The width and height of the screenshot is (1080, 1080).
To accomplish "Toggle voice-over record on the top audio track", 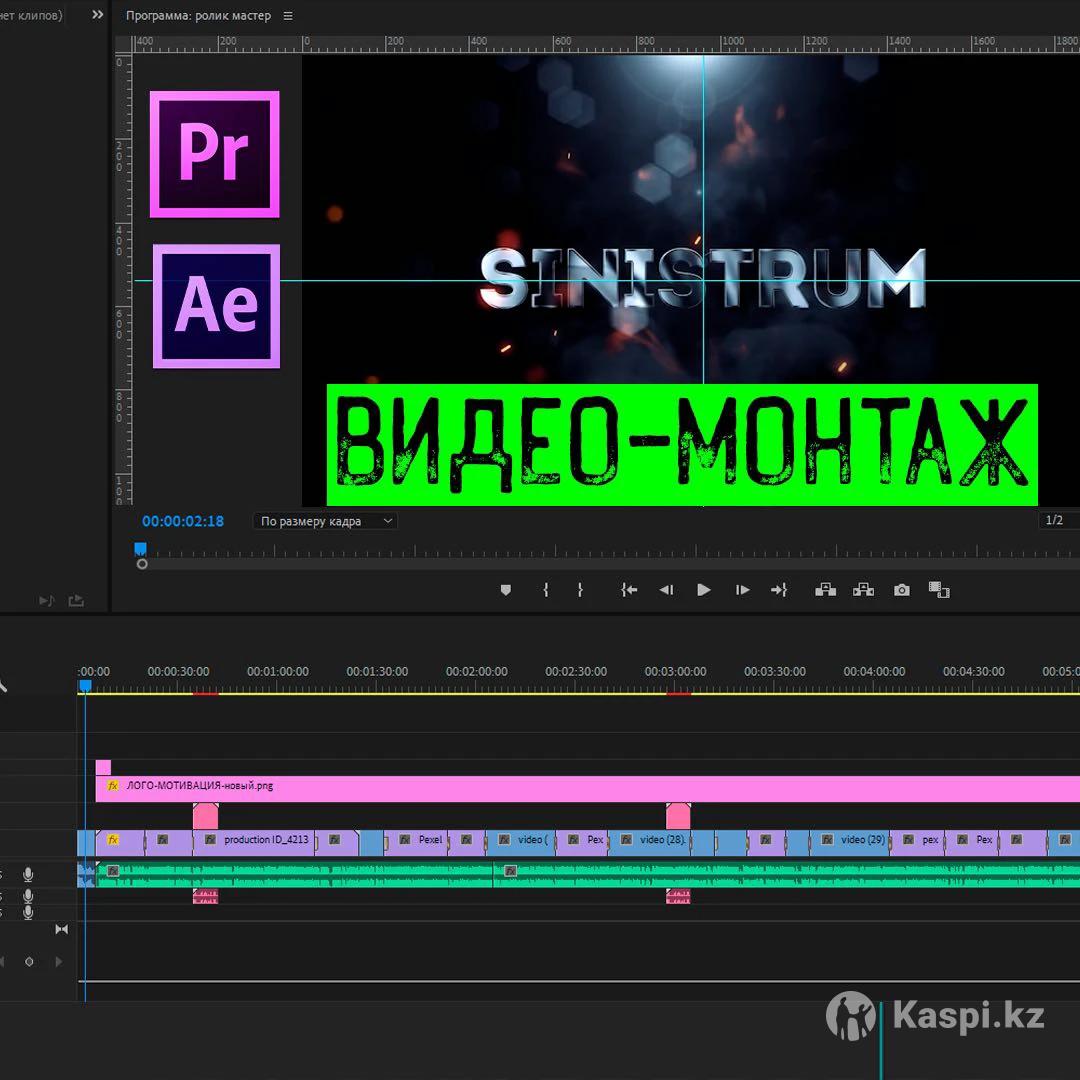I will (28, 875).
